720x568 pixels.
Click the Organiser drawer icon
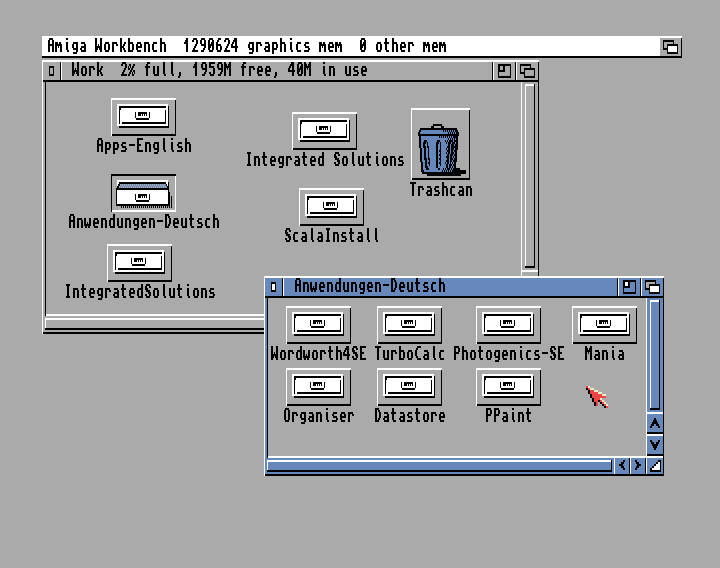(318, 386)
